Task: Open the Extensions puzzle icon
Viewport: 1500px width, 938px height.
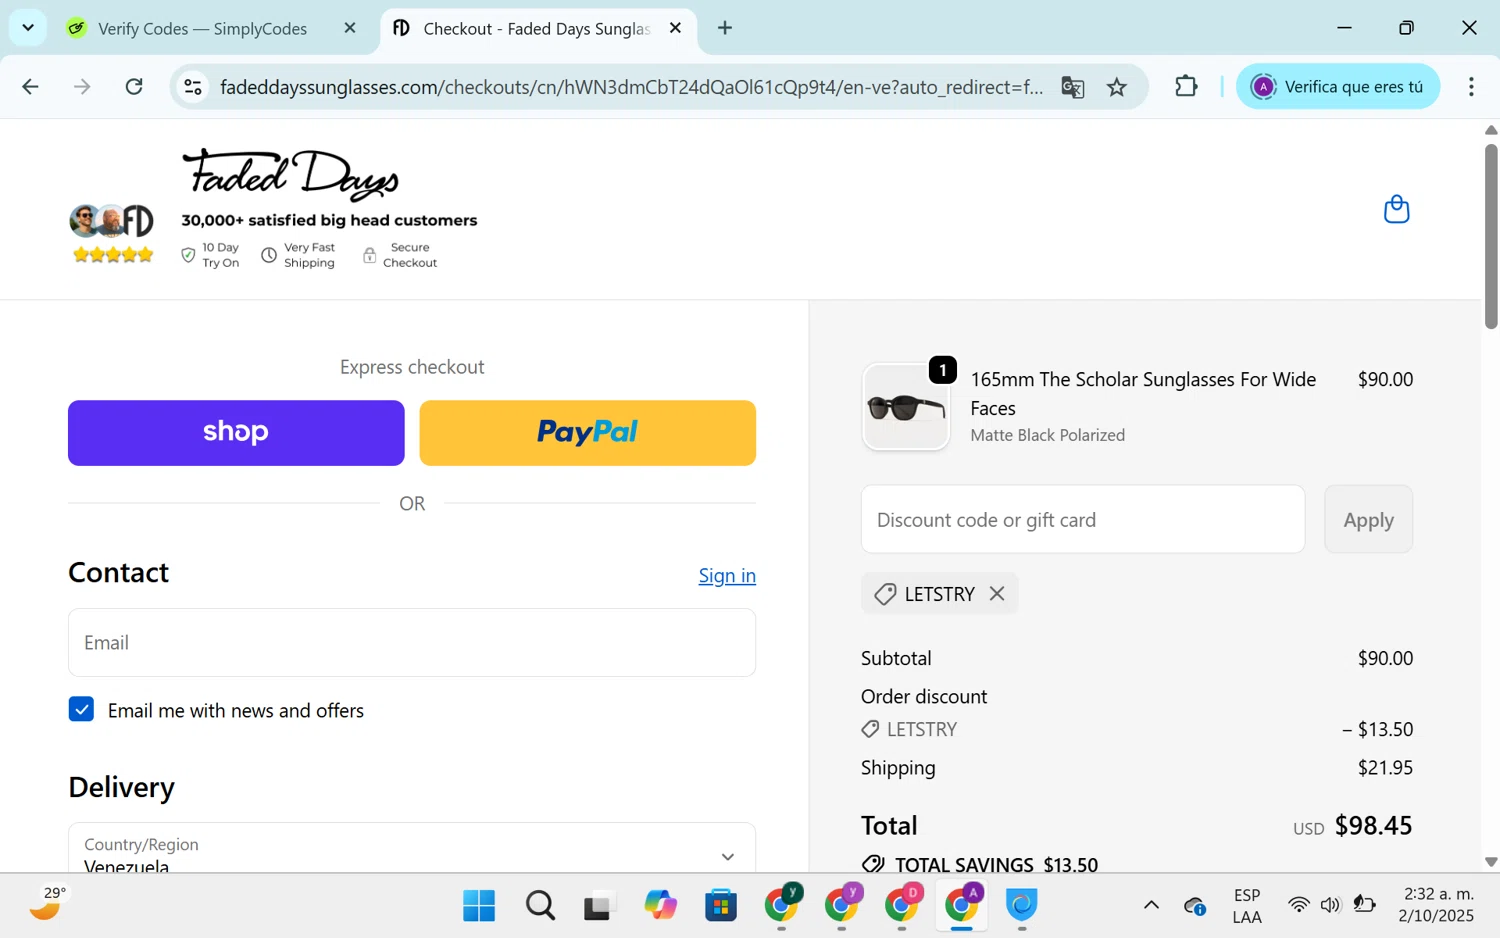Action: point(1186,87)
